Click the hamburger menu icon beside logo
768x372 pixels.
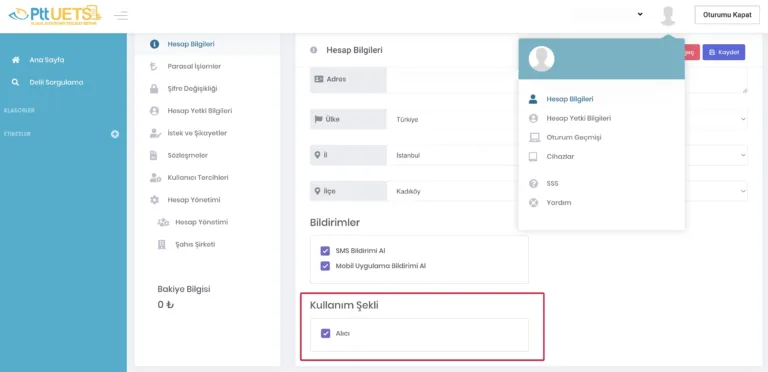(121, 15)
